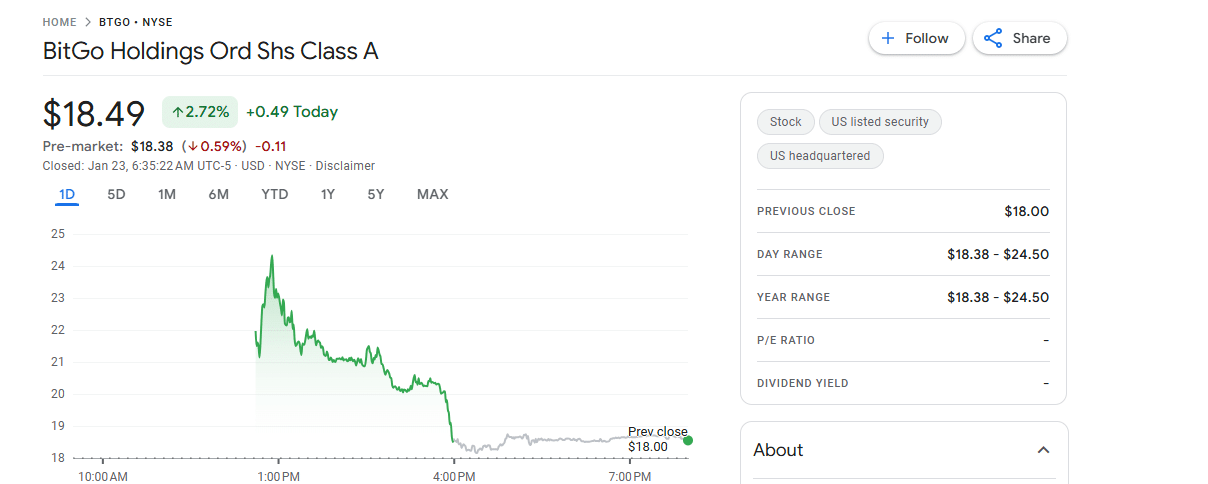1208x484 pixels.
Task: Click the P/E RATIO label
Action: (x=786, y=340)
